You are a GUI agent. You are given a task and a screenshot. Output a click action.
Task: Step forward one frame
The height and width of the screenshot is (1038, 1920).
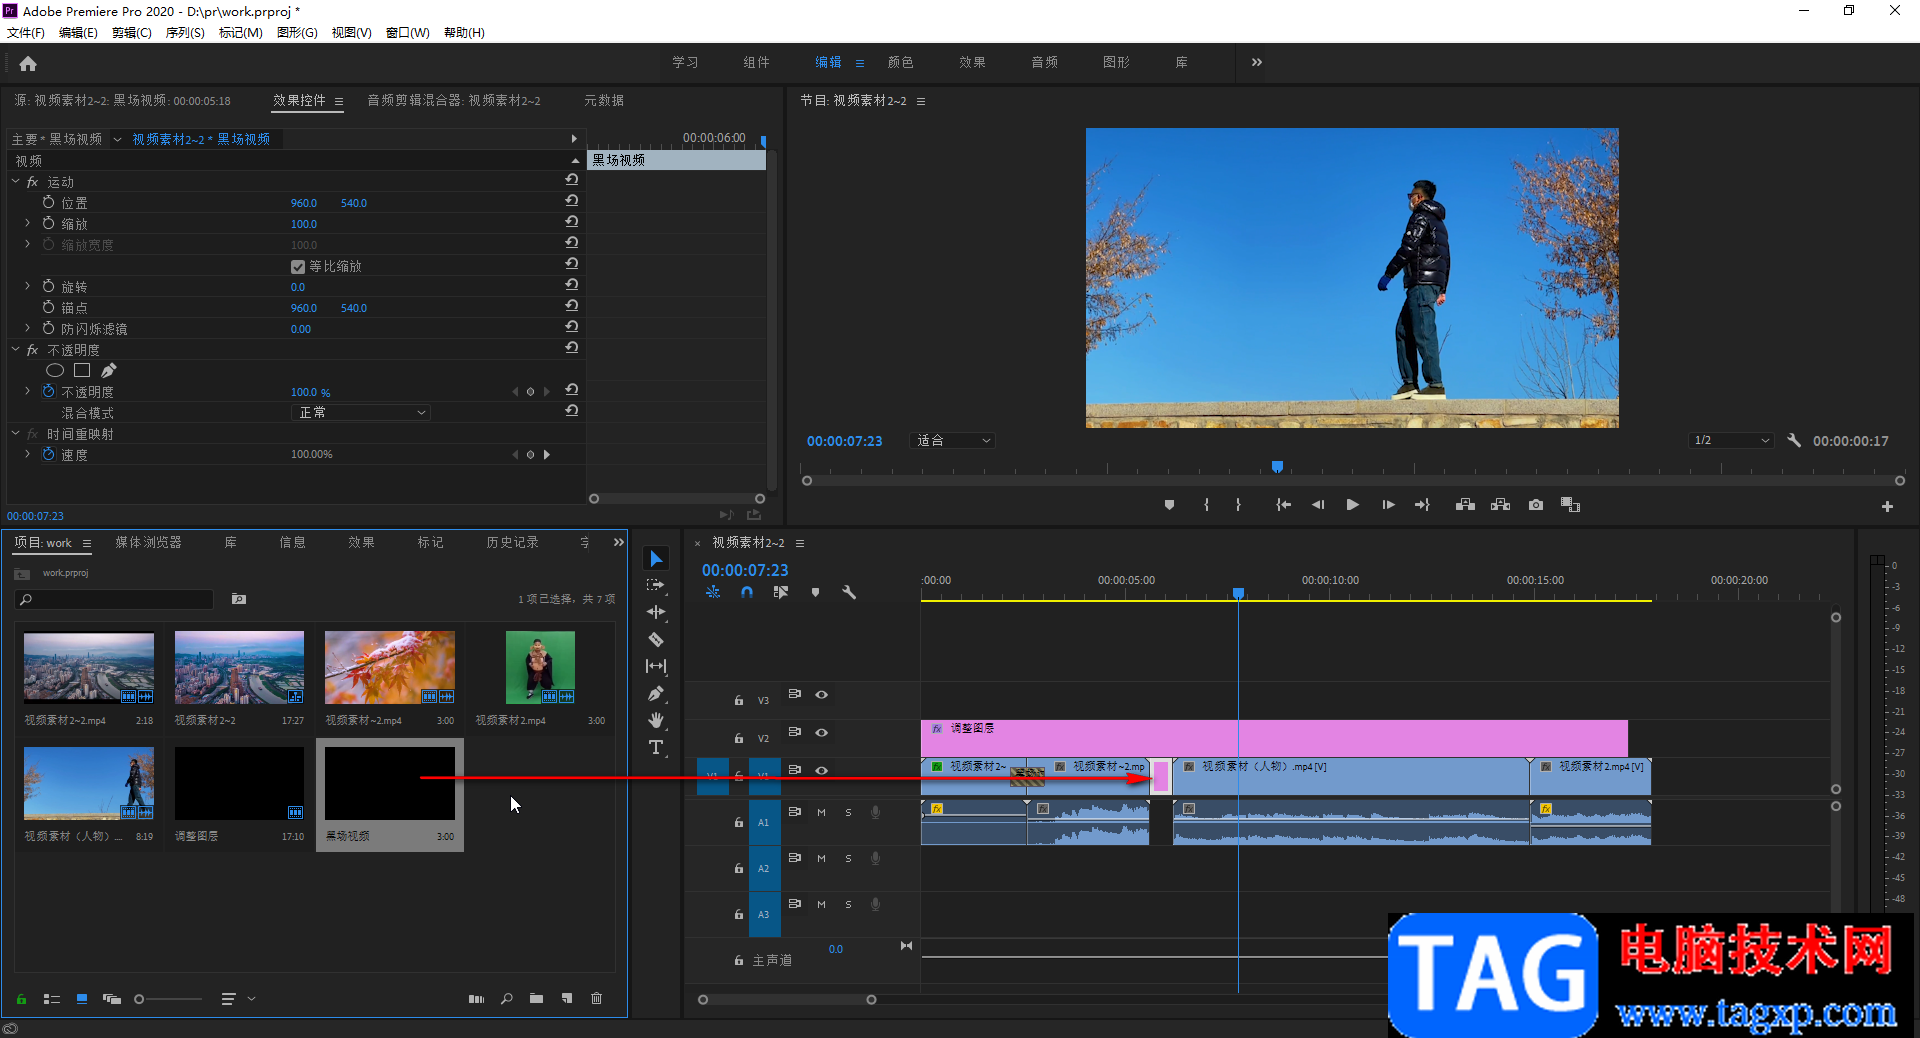pos(1388,505)
